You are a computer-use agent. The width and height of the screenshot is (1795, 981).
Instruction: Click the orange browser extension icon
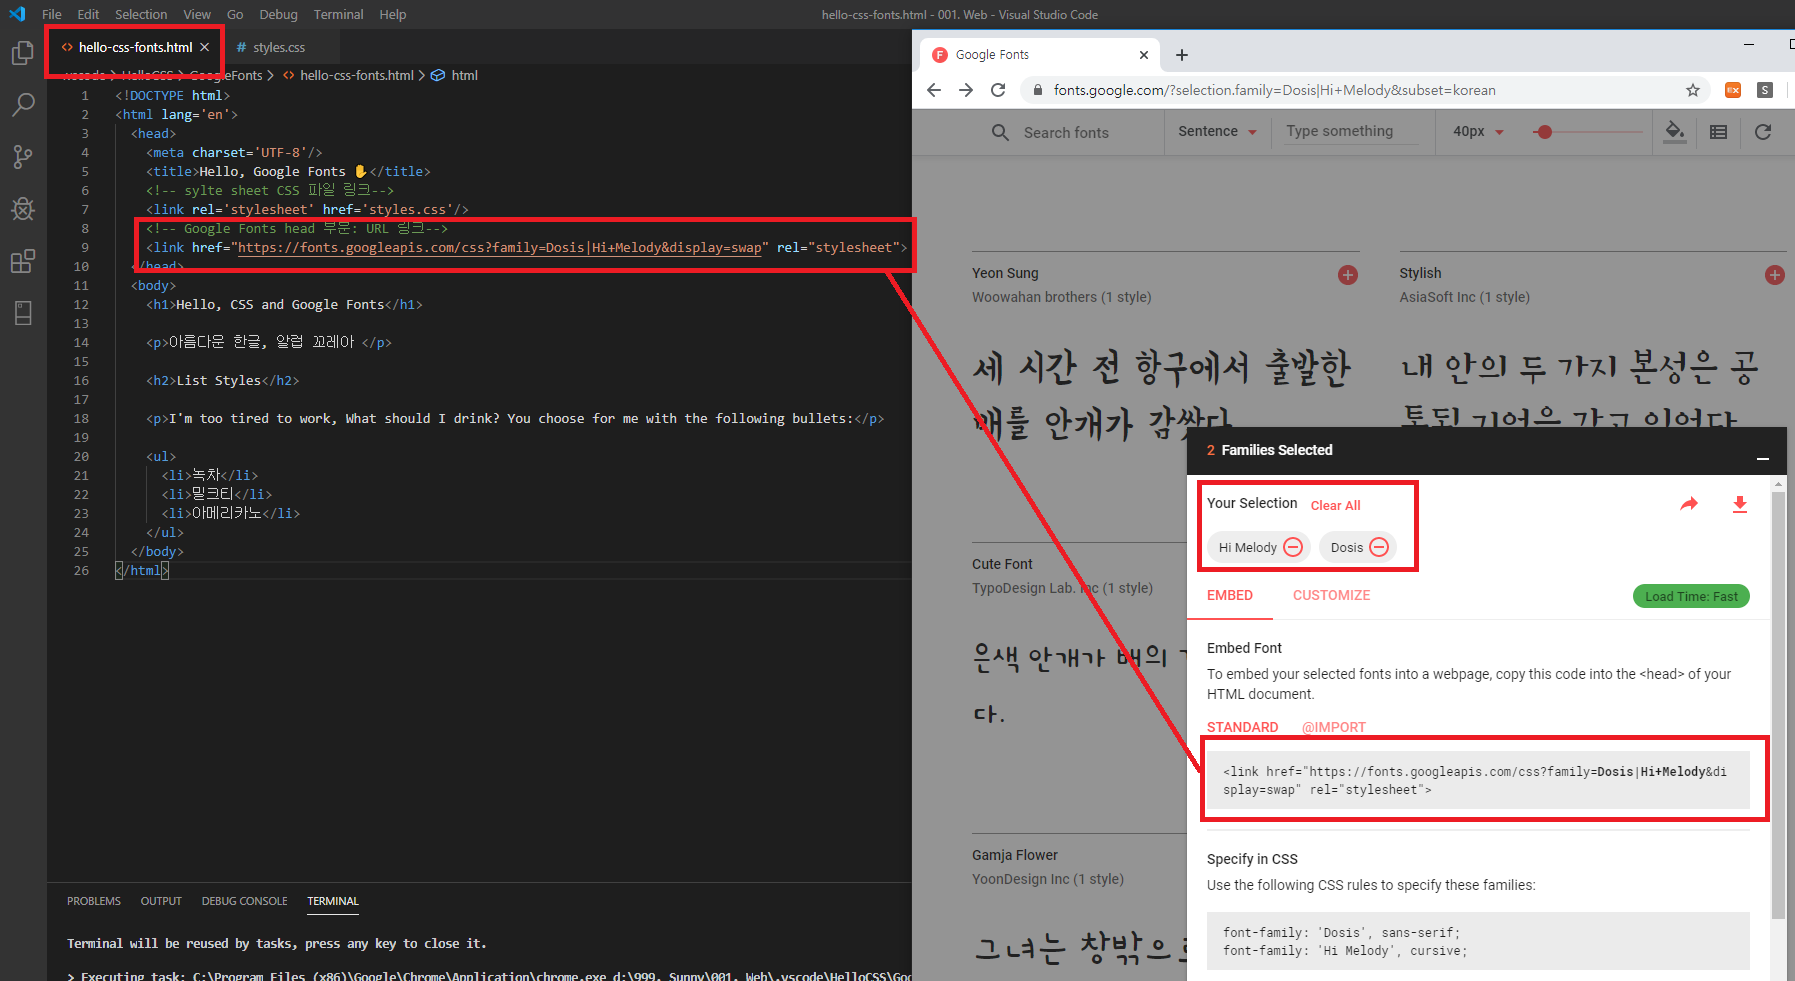tap(1733, 90)
